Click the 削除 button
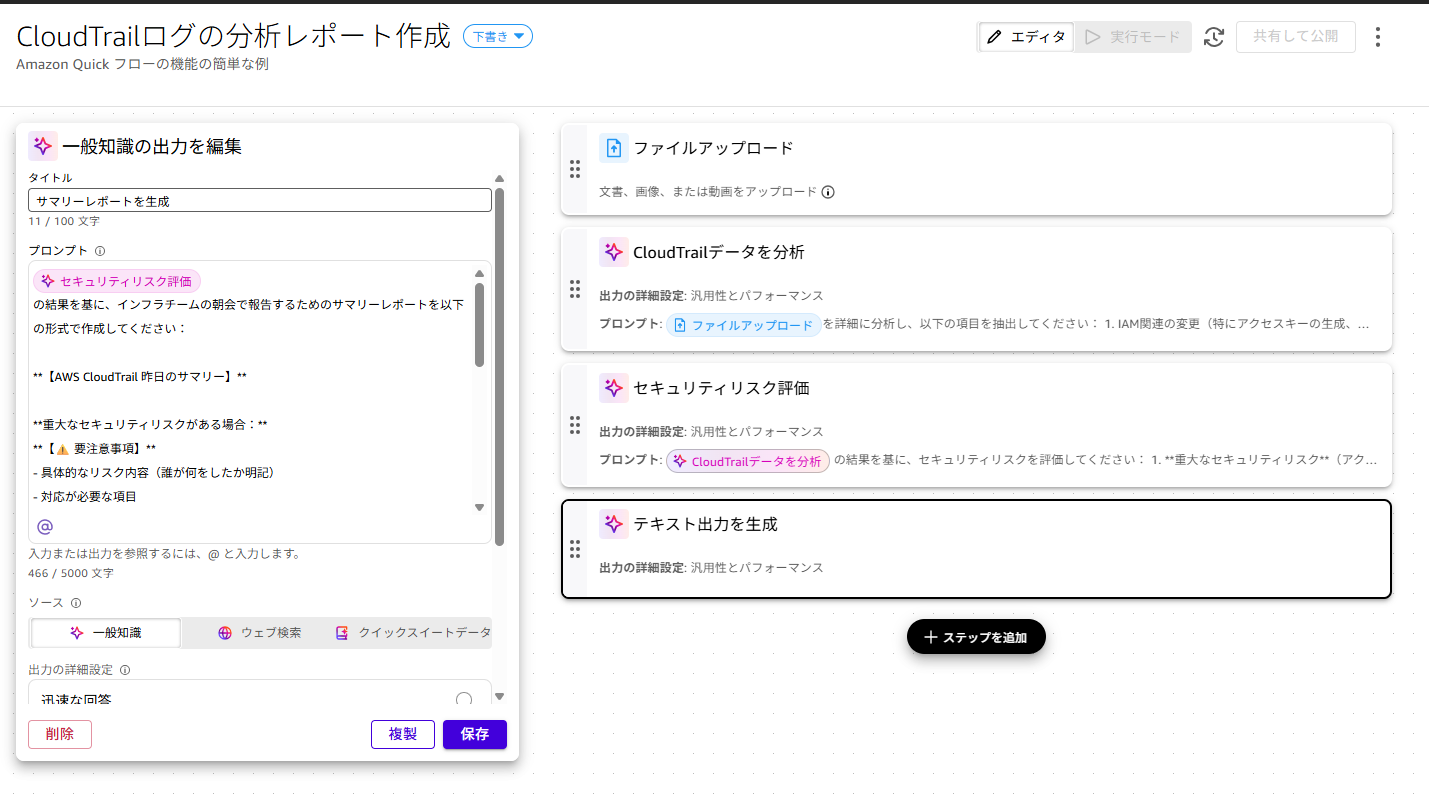Screen dimensions: 1429x808 [x=60, y=734]
